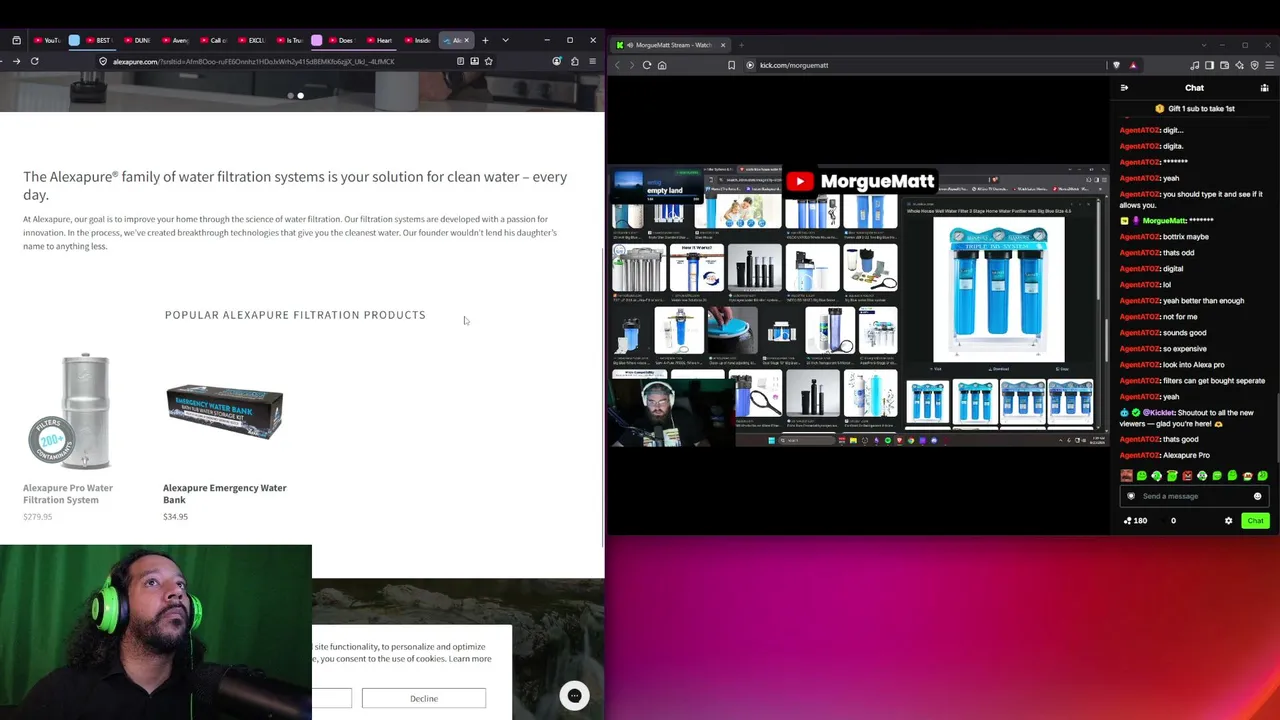Show the second carousel slide dot
This screenshot has width=1280, height=720.
[300, 96]
